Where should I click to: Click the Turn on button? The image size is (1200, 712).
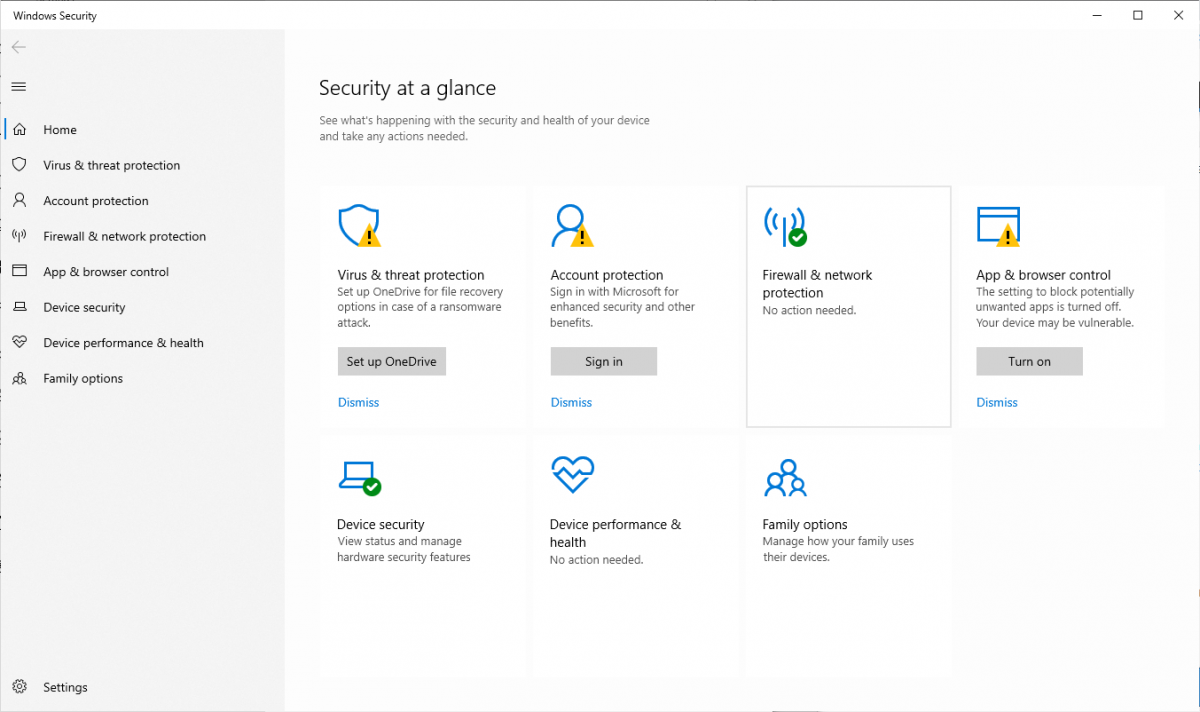click(1029, 361)
